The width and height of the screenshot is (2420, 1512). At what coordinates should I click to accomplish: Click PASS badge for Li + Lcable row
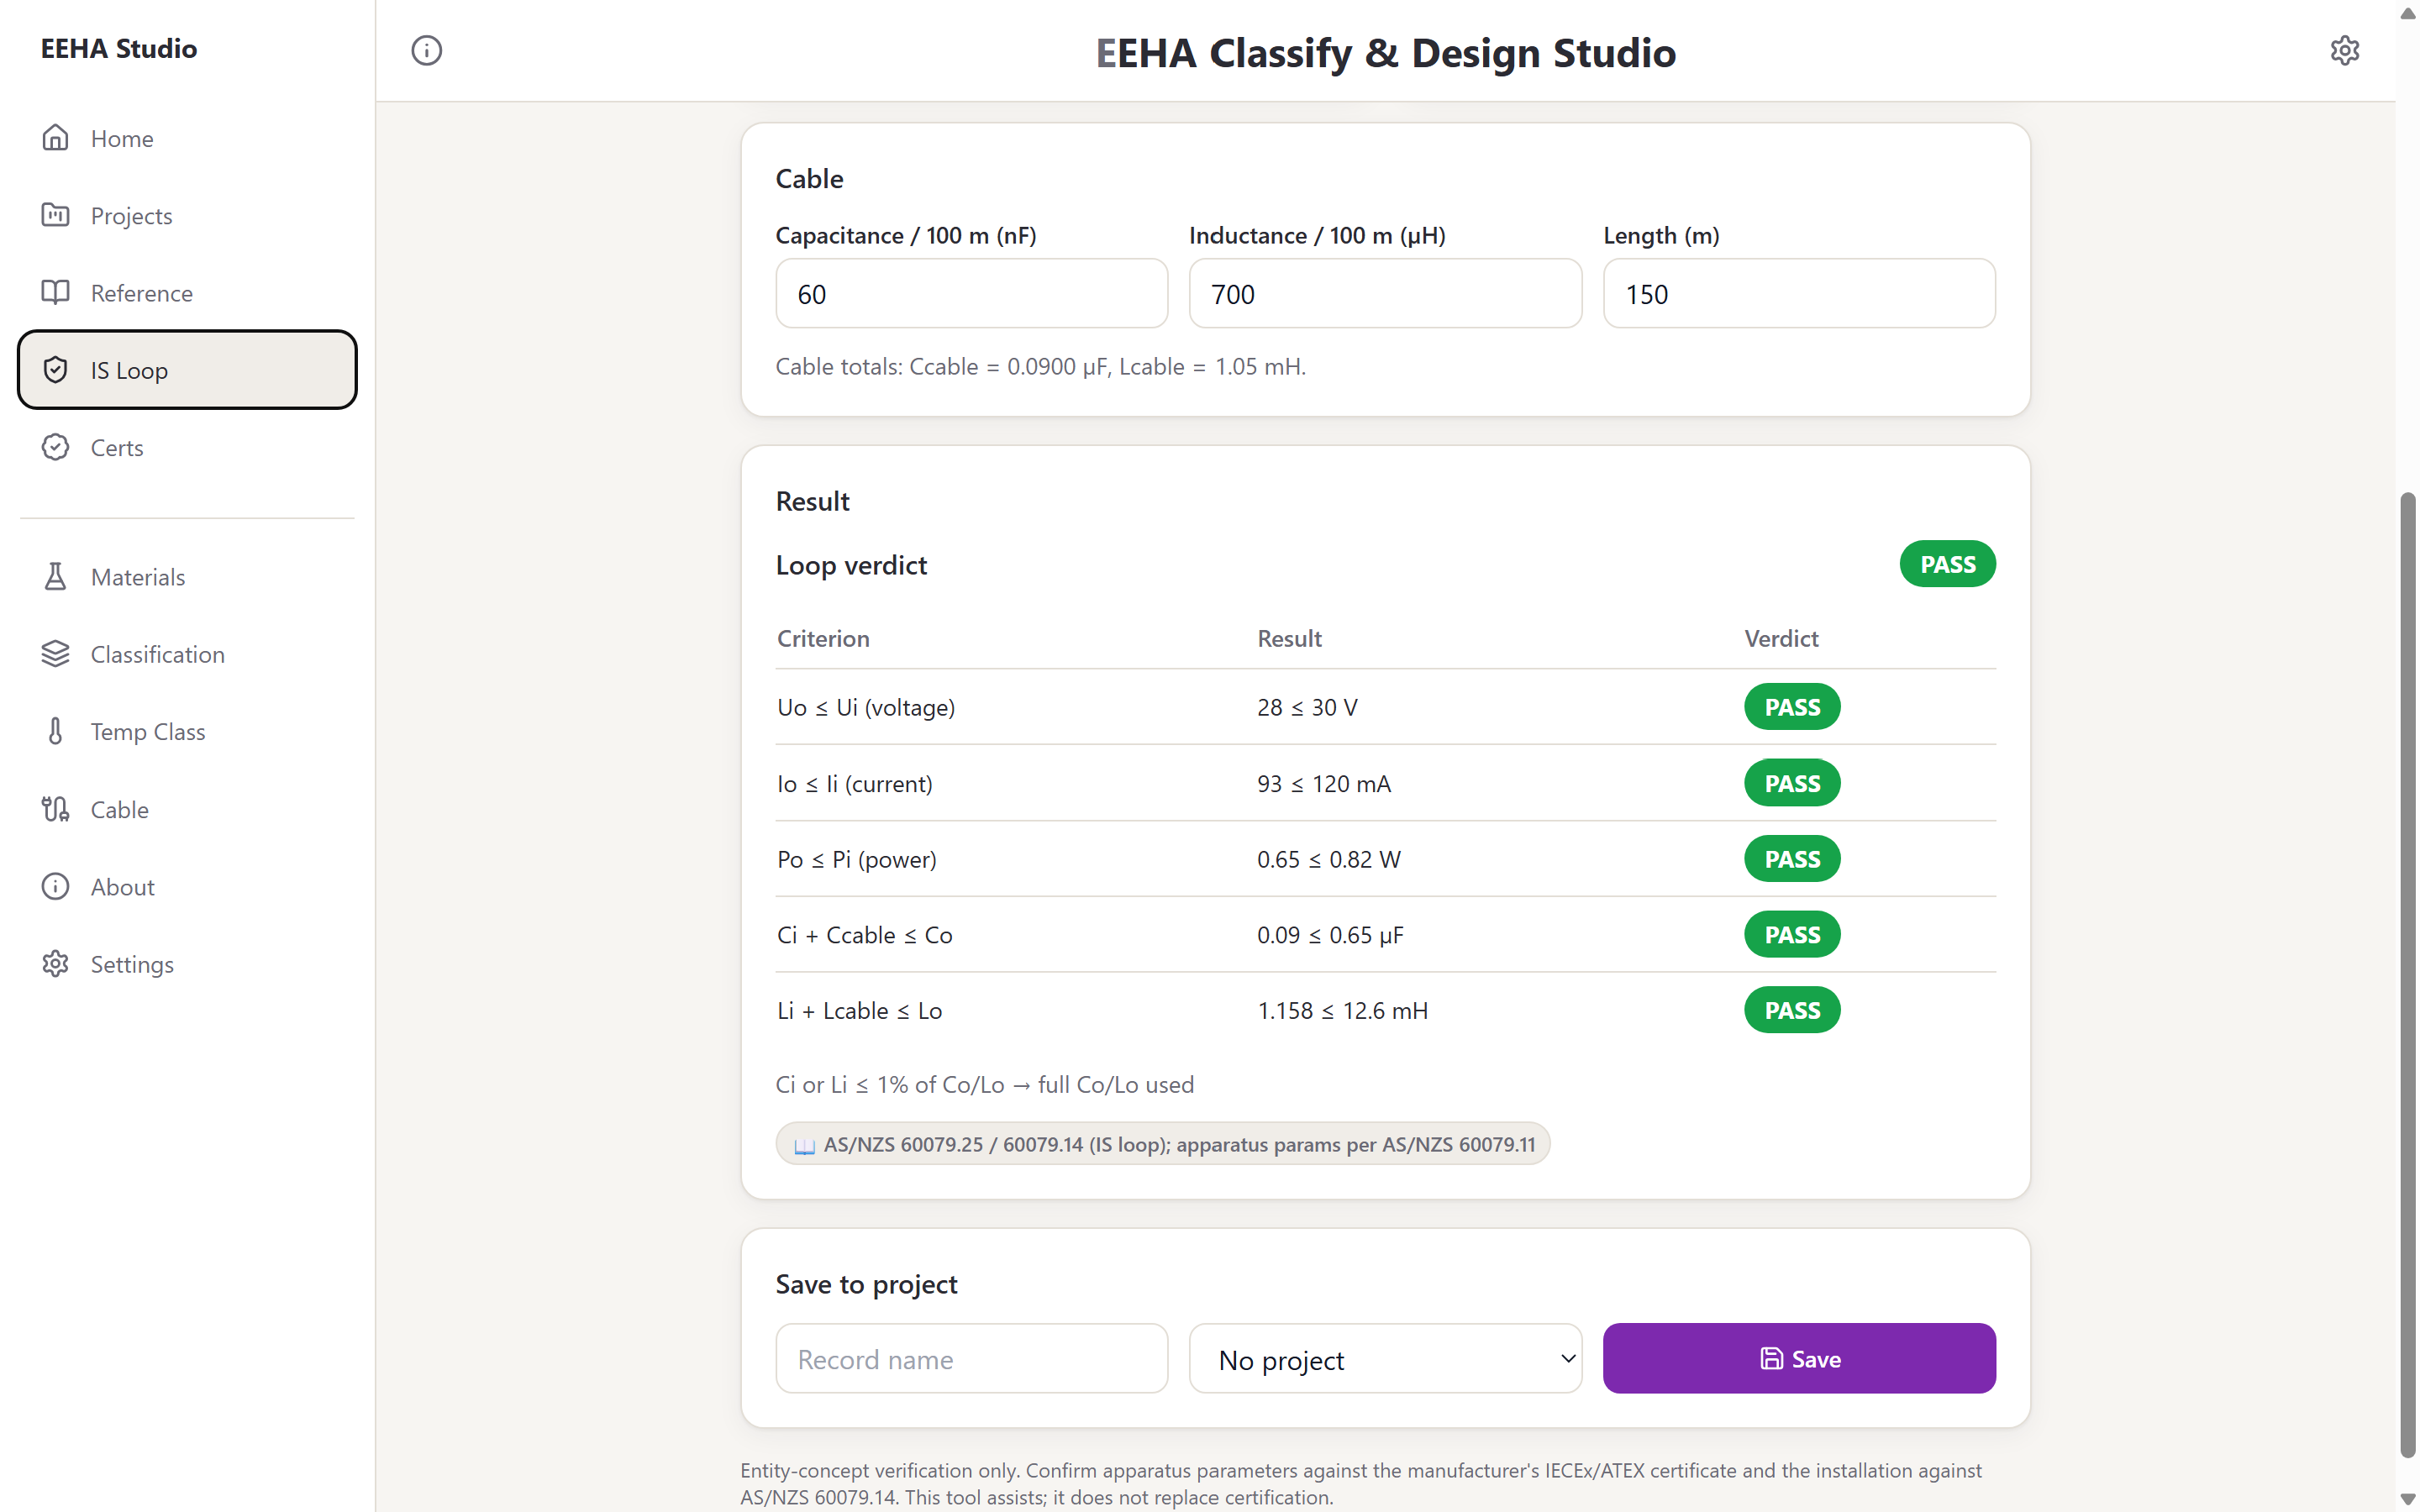pos(1792,1010)
